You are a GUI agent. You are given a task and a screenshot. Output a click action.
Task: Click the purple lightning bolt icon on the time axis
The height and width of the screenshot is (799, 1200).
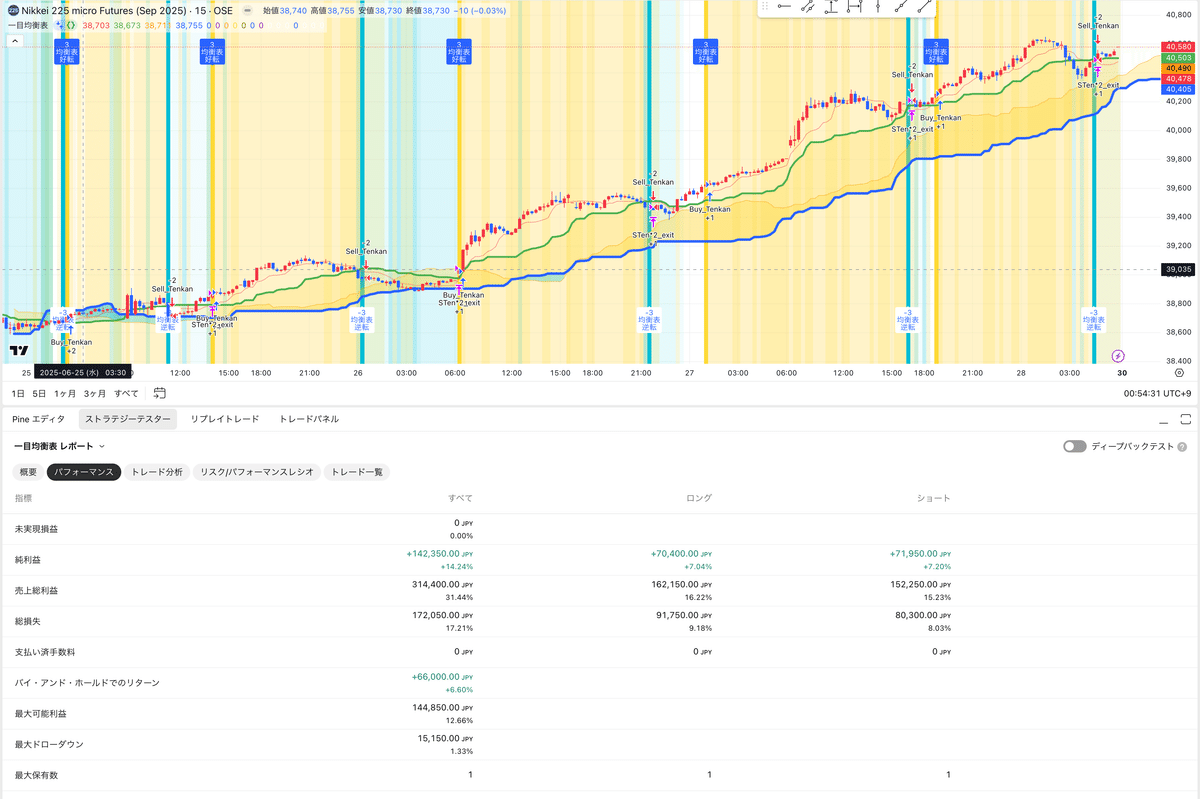pyautogui.click(x=1118, y=355)
